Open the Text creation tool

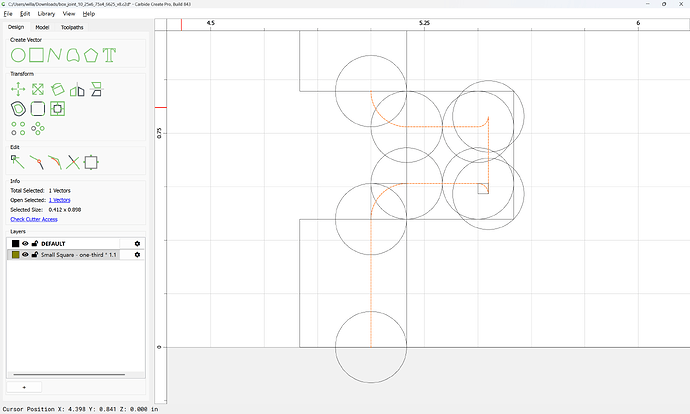pos(109,55)
